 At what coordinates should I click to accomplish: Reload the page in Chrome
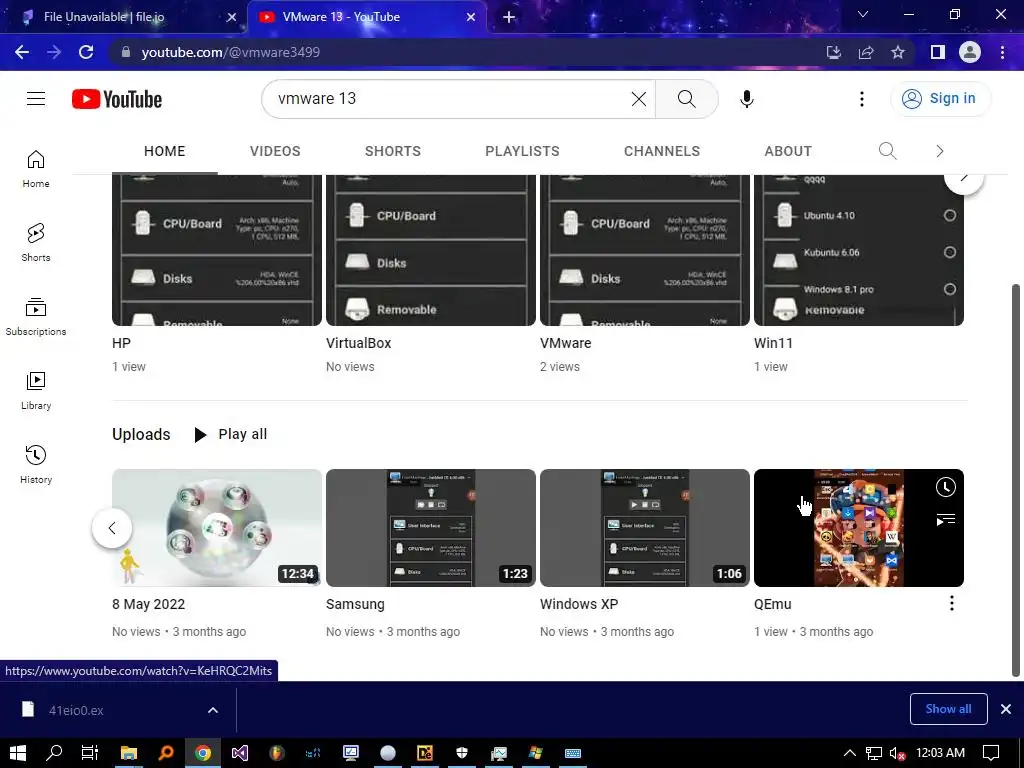pyautogui.click(x=86, y=52)
